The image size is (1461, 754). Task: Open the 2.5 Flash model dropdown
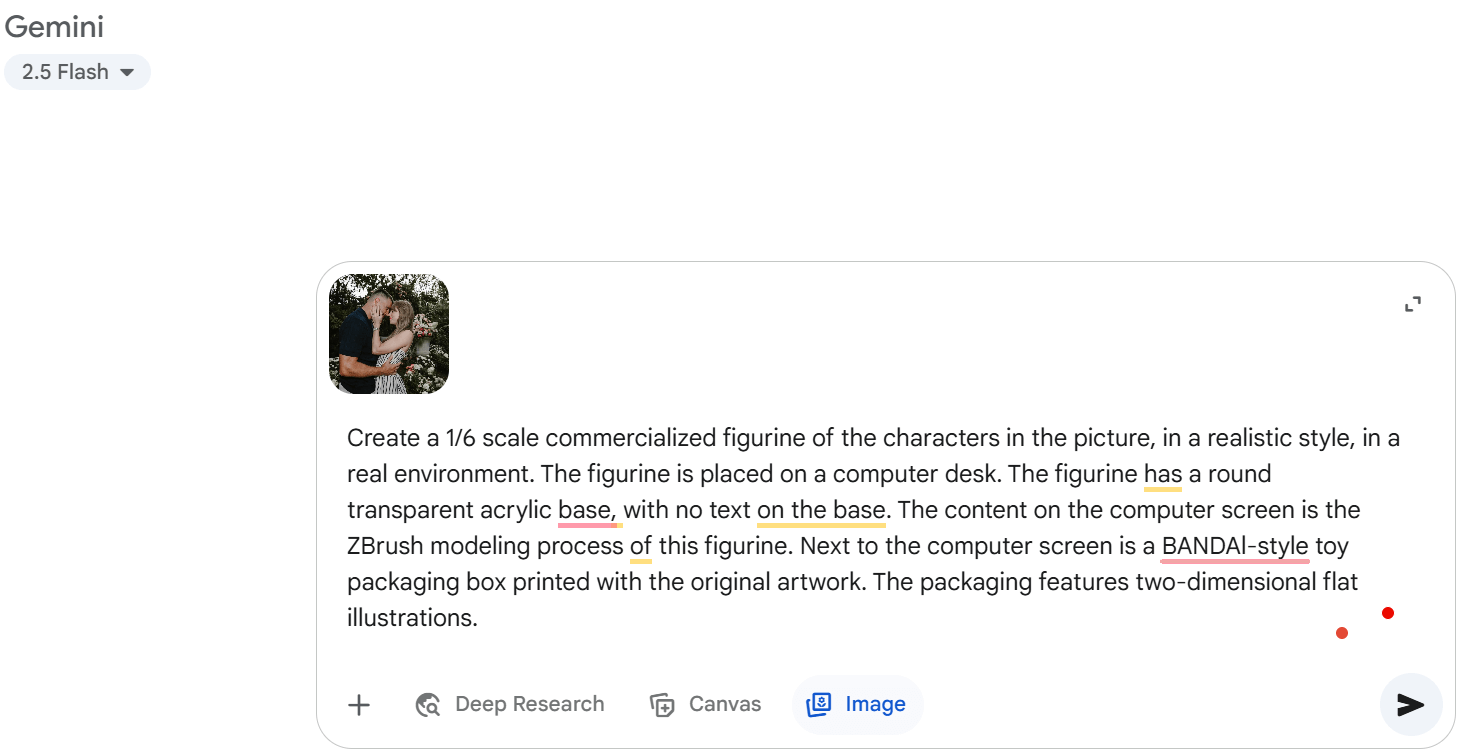(77, 72)
